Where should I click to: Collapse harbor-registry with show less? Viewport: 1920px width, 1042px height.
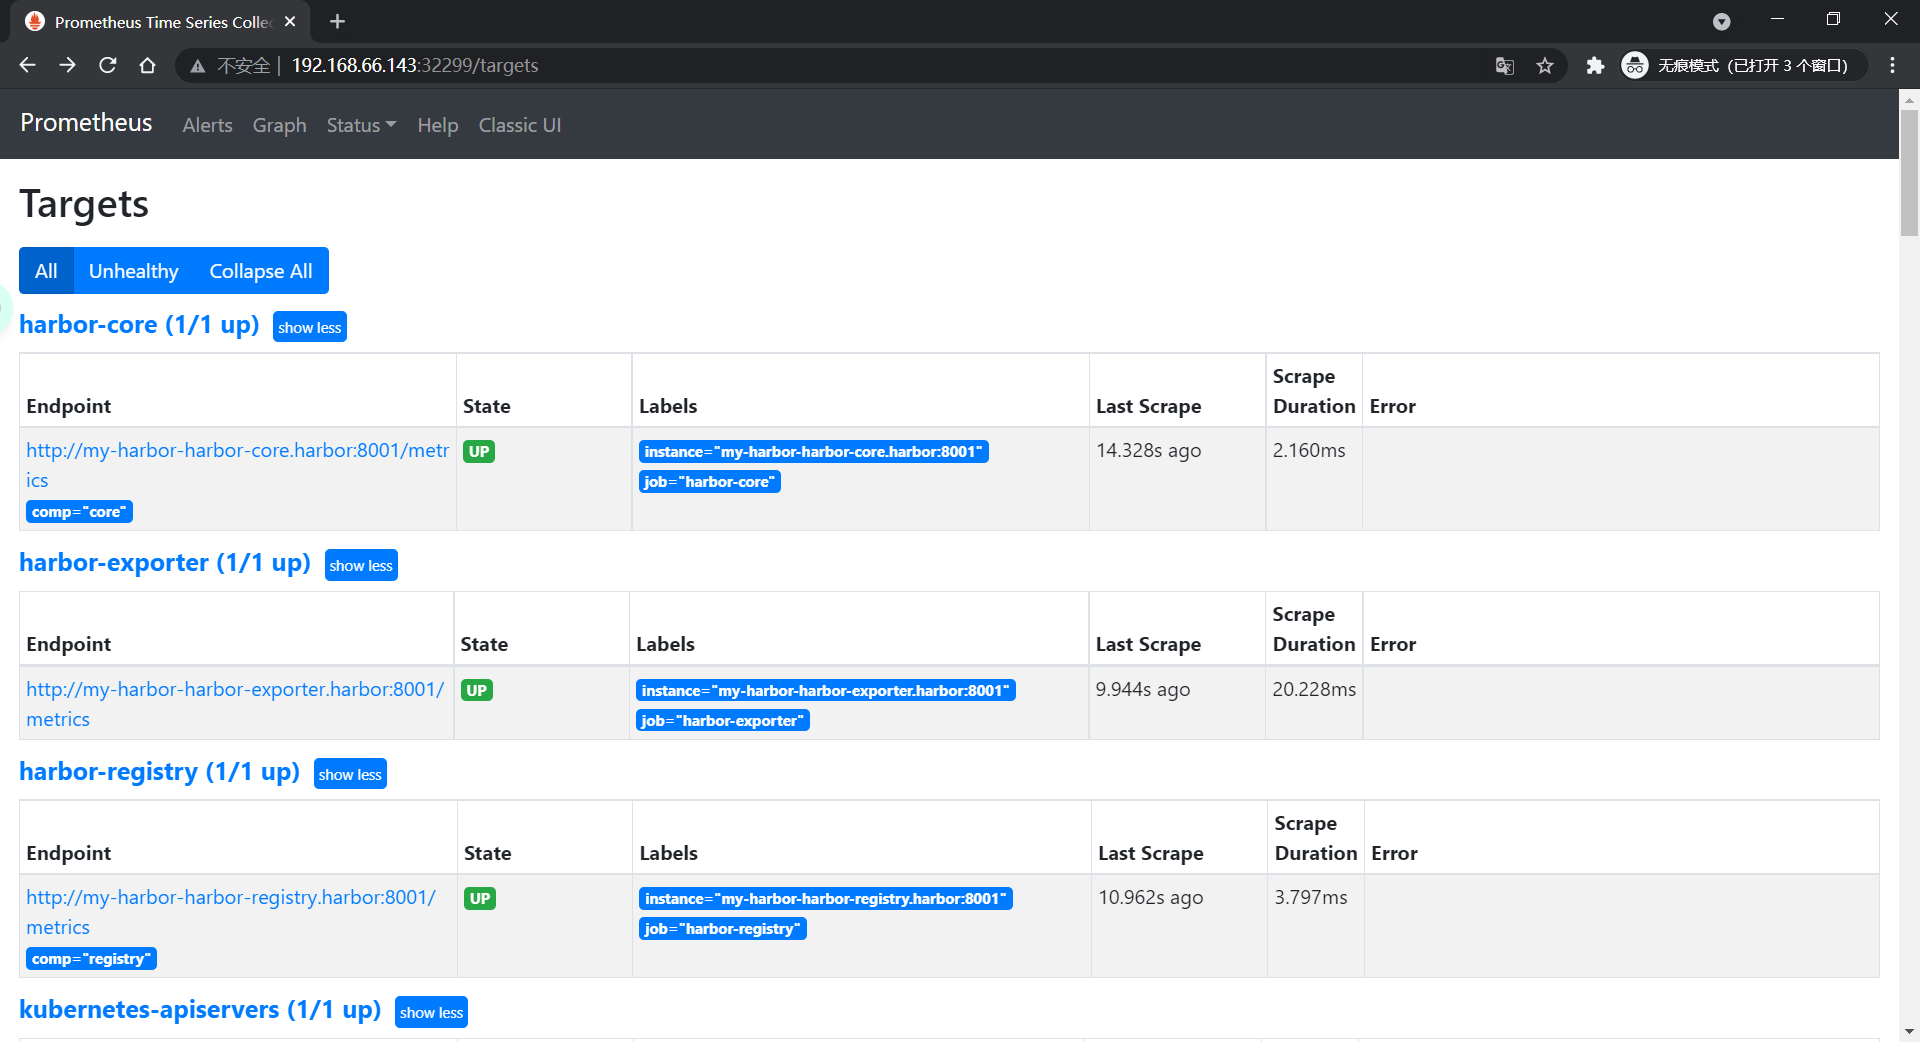tap(350, 774)
